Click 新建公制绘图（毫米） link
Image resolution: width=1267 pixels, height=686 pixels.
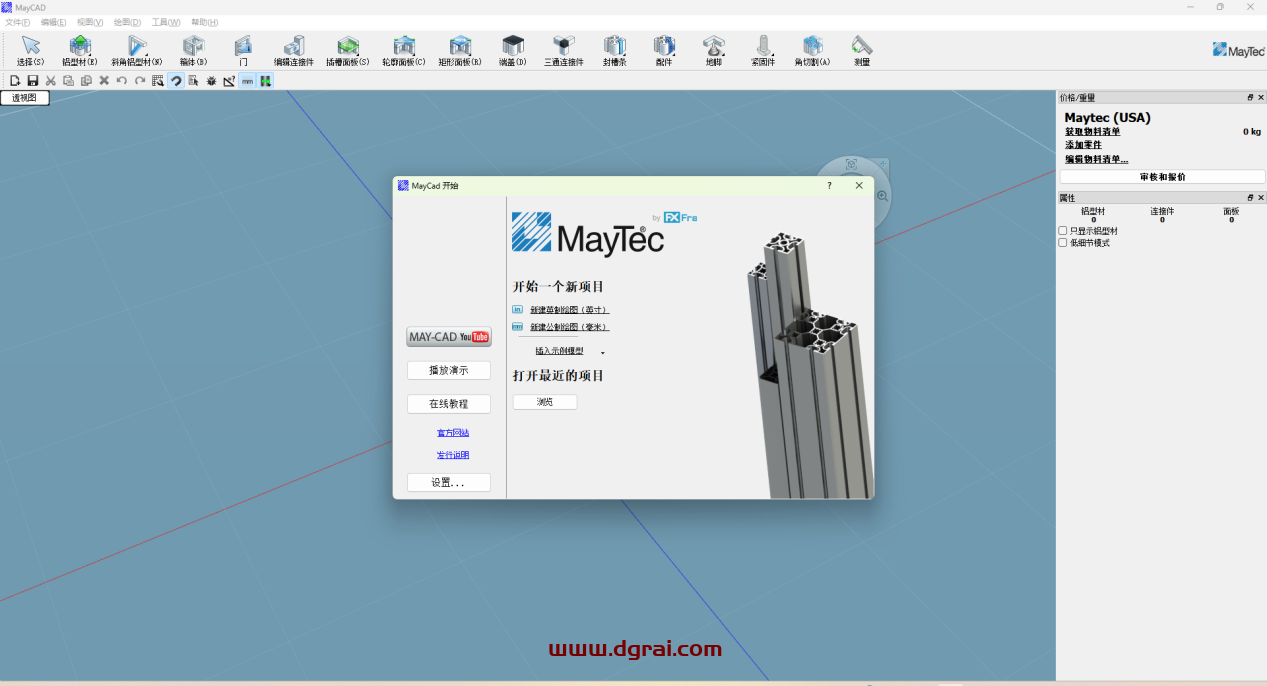tap(569, 327)
